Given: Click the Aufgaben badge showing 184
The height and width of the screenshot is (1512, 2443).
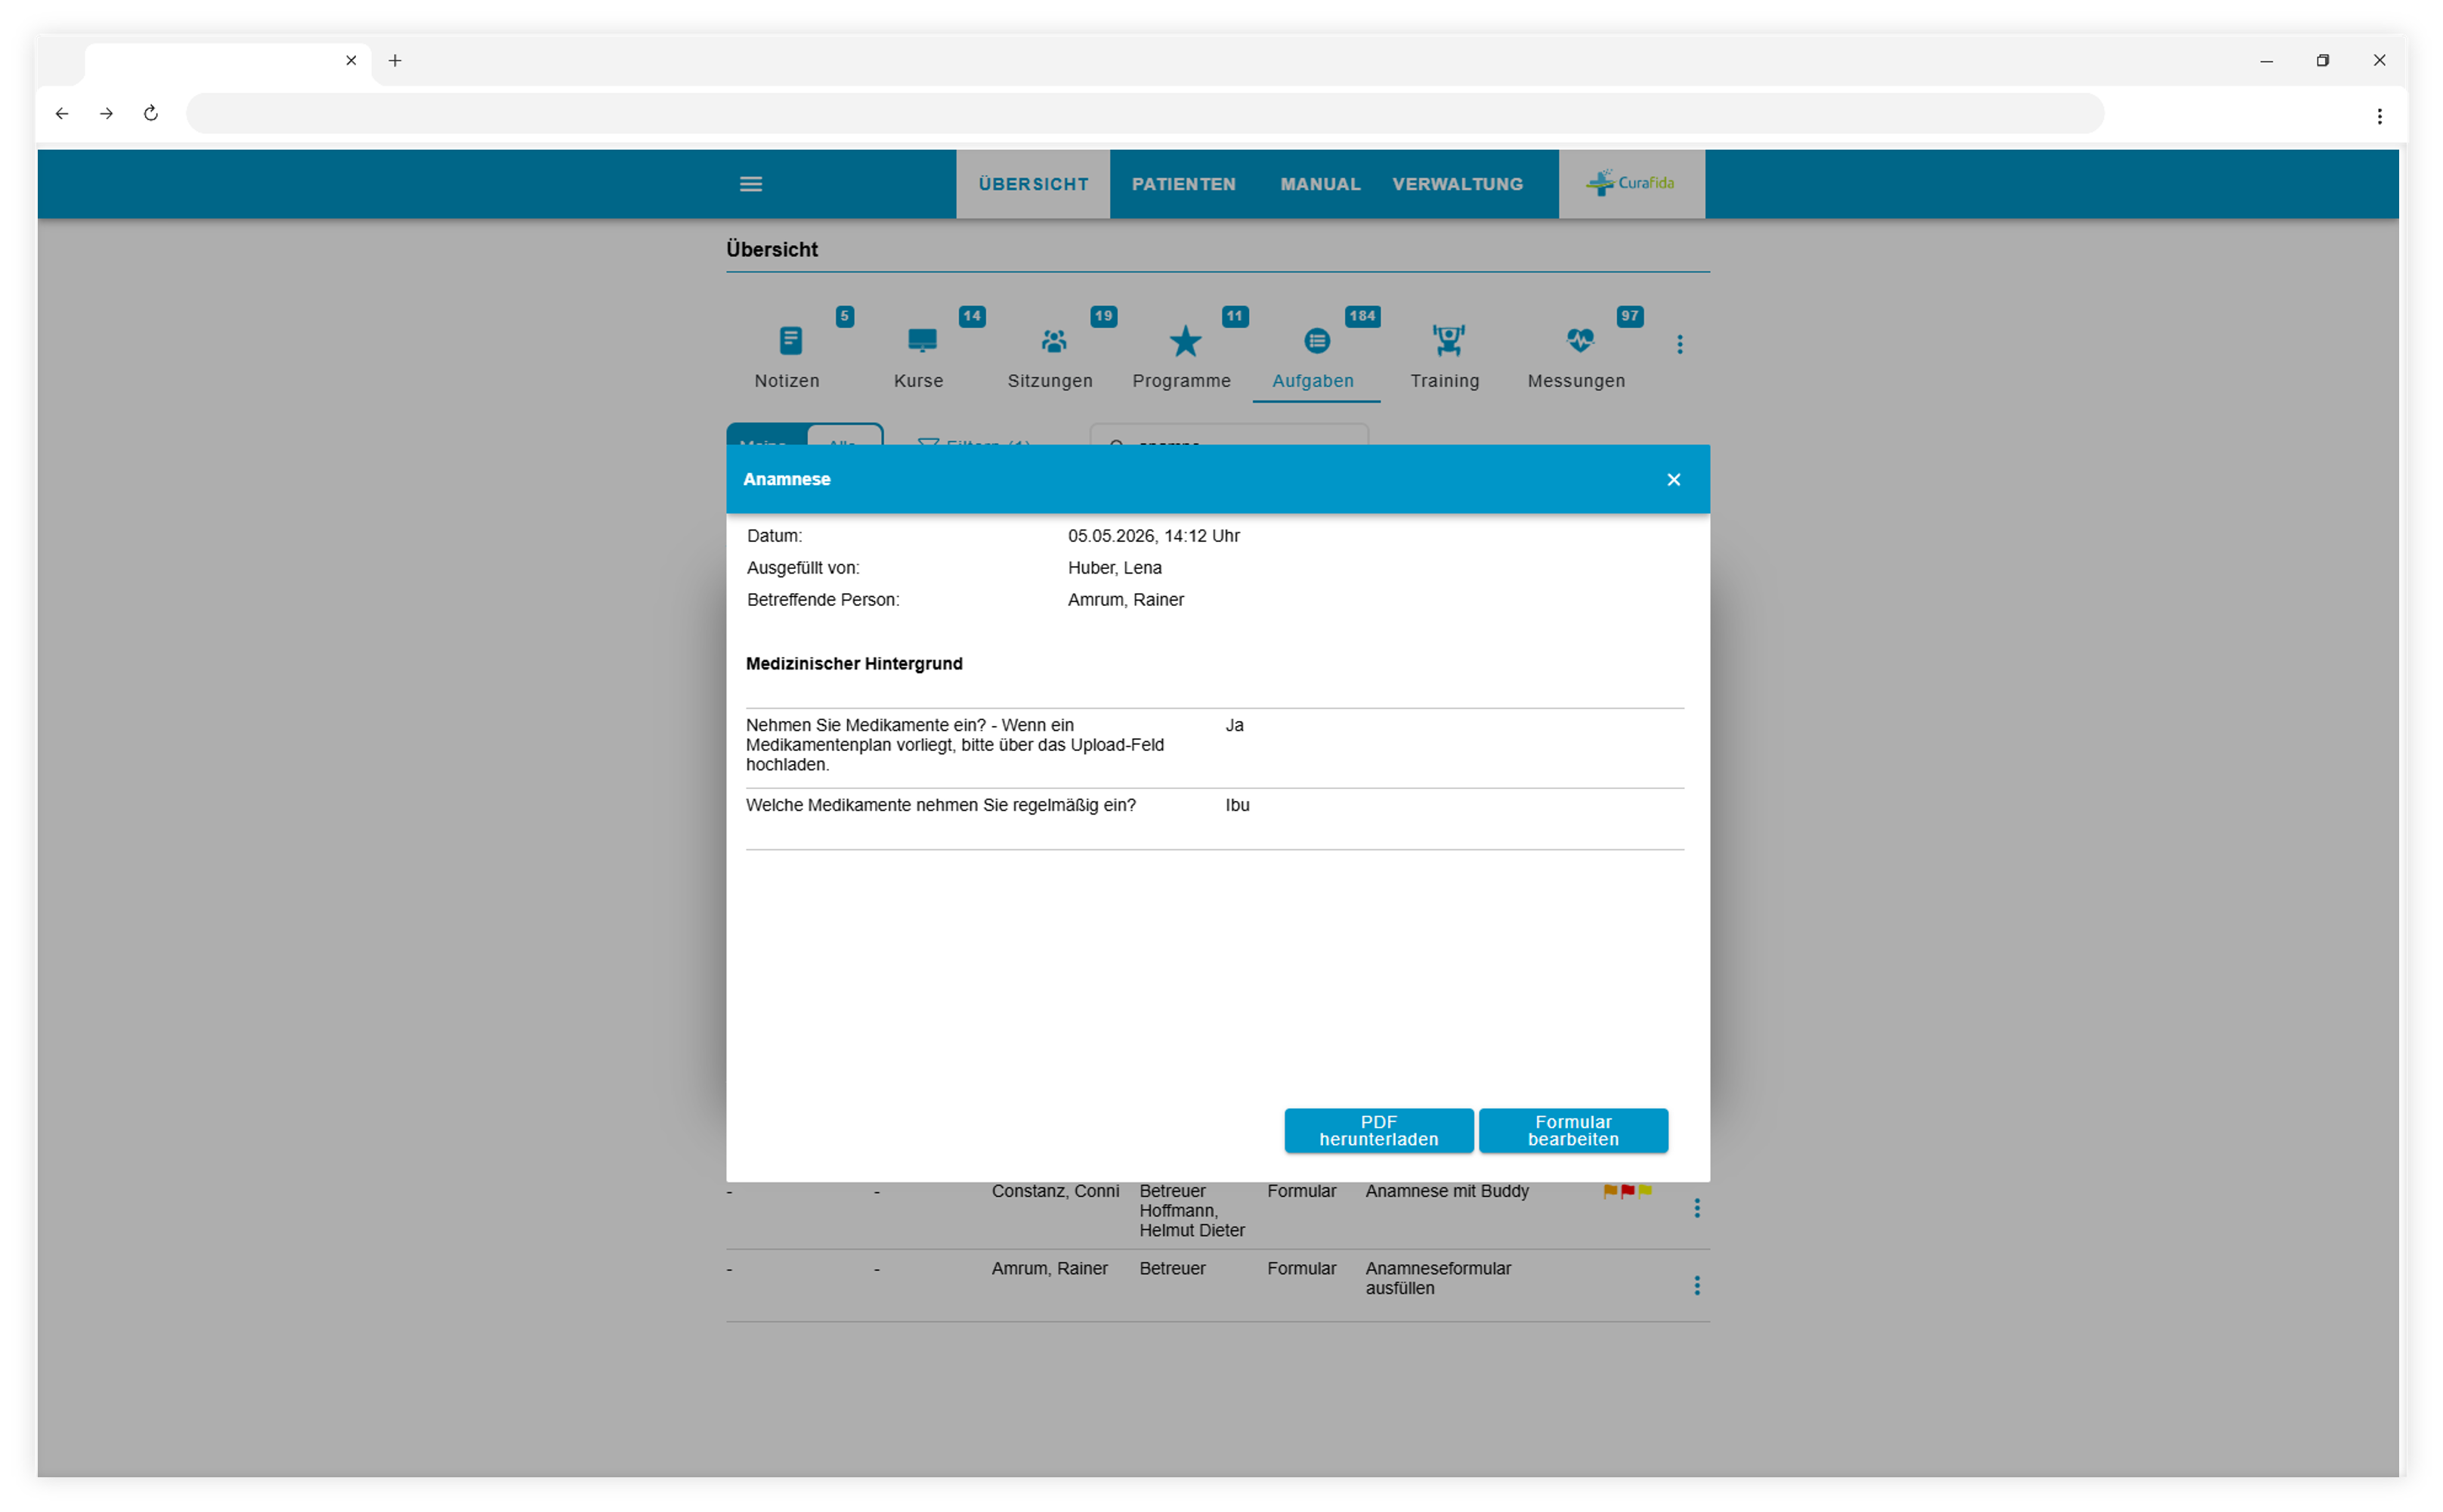Looking at the screenshot, I should [1362, 316].
